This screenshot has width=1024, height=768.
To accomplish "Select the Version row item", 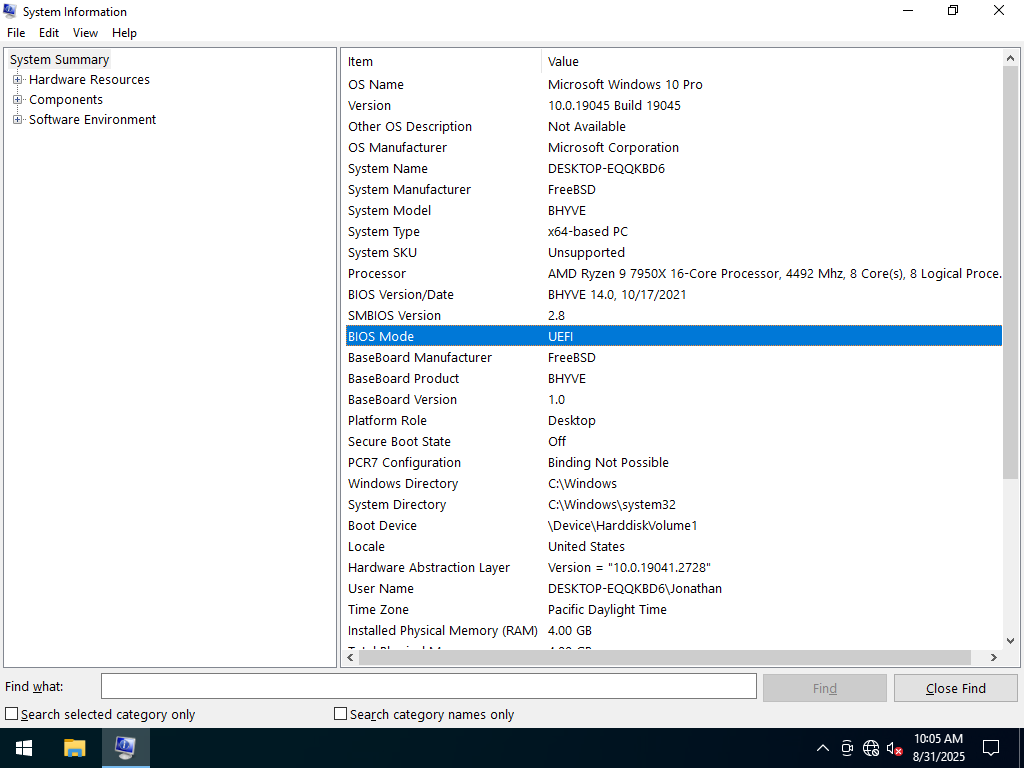I will pyautogui.click(x=673, y=106).
